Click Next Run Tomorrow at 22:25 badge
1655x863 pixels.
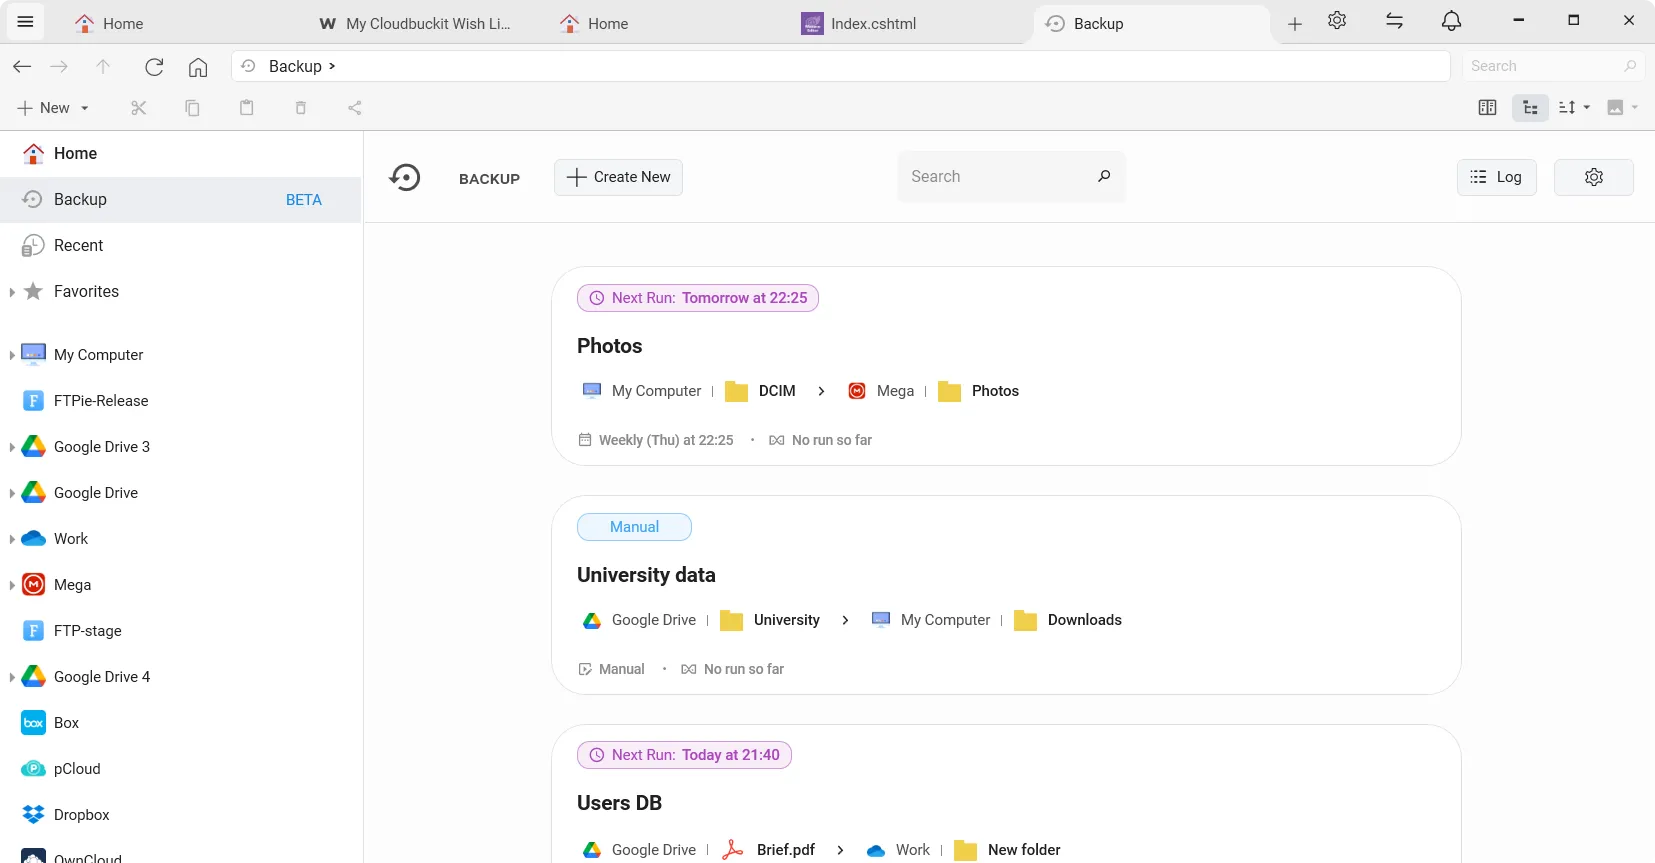(698, 298)
